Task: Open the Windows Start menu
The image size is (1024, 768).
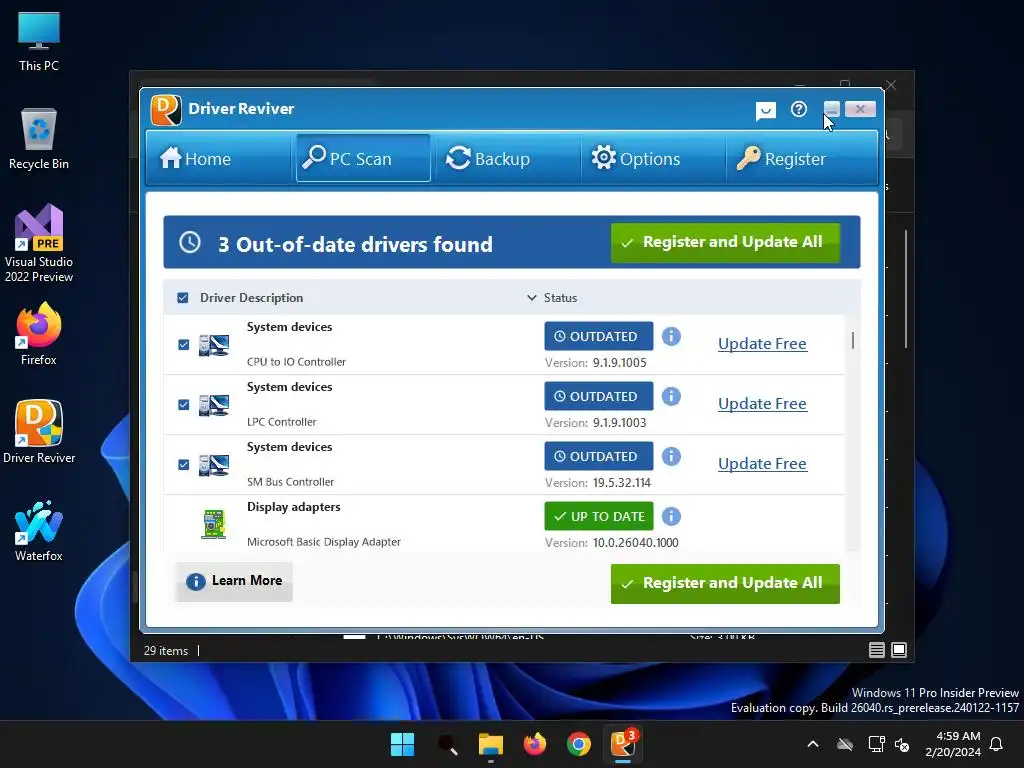Action: [402, 744]
